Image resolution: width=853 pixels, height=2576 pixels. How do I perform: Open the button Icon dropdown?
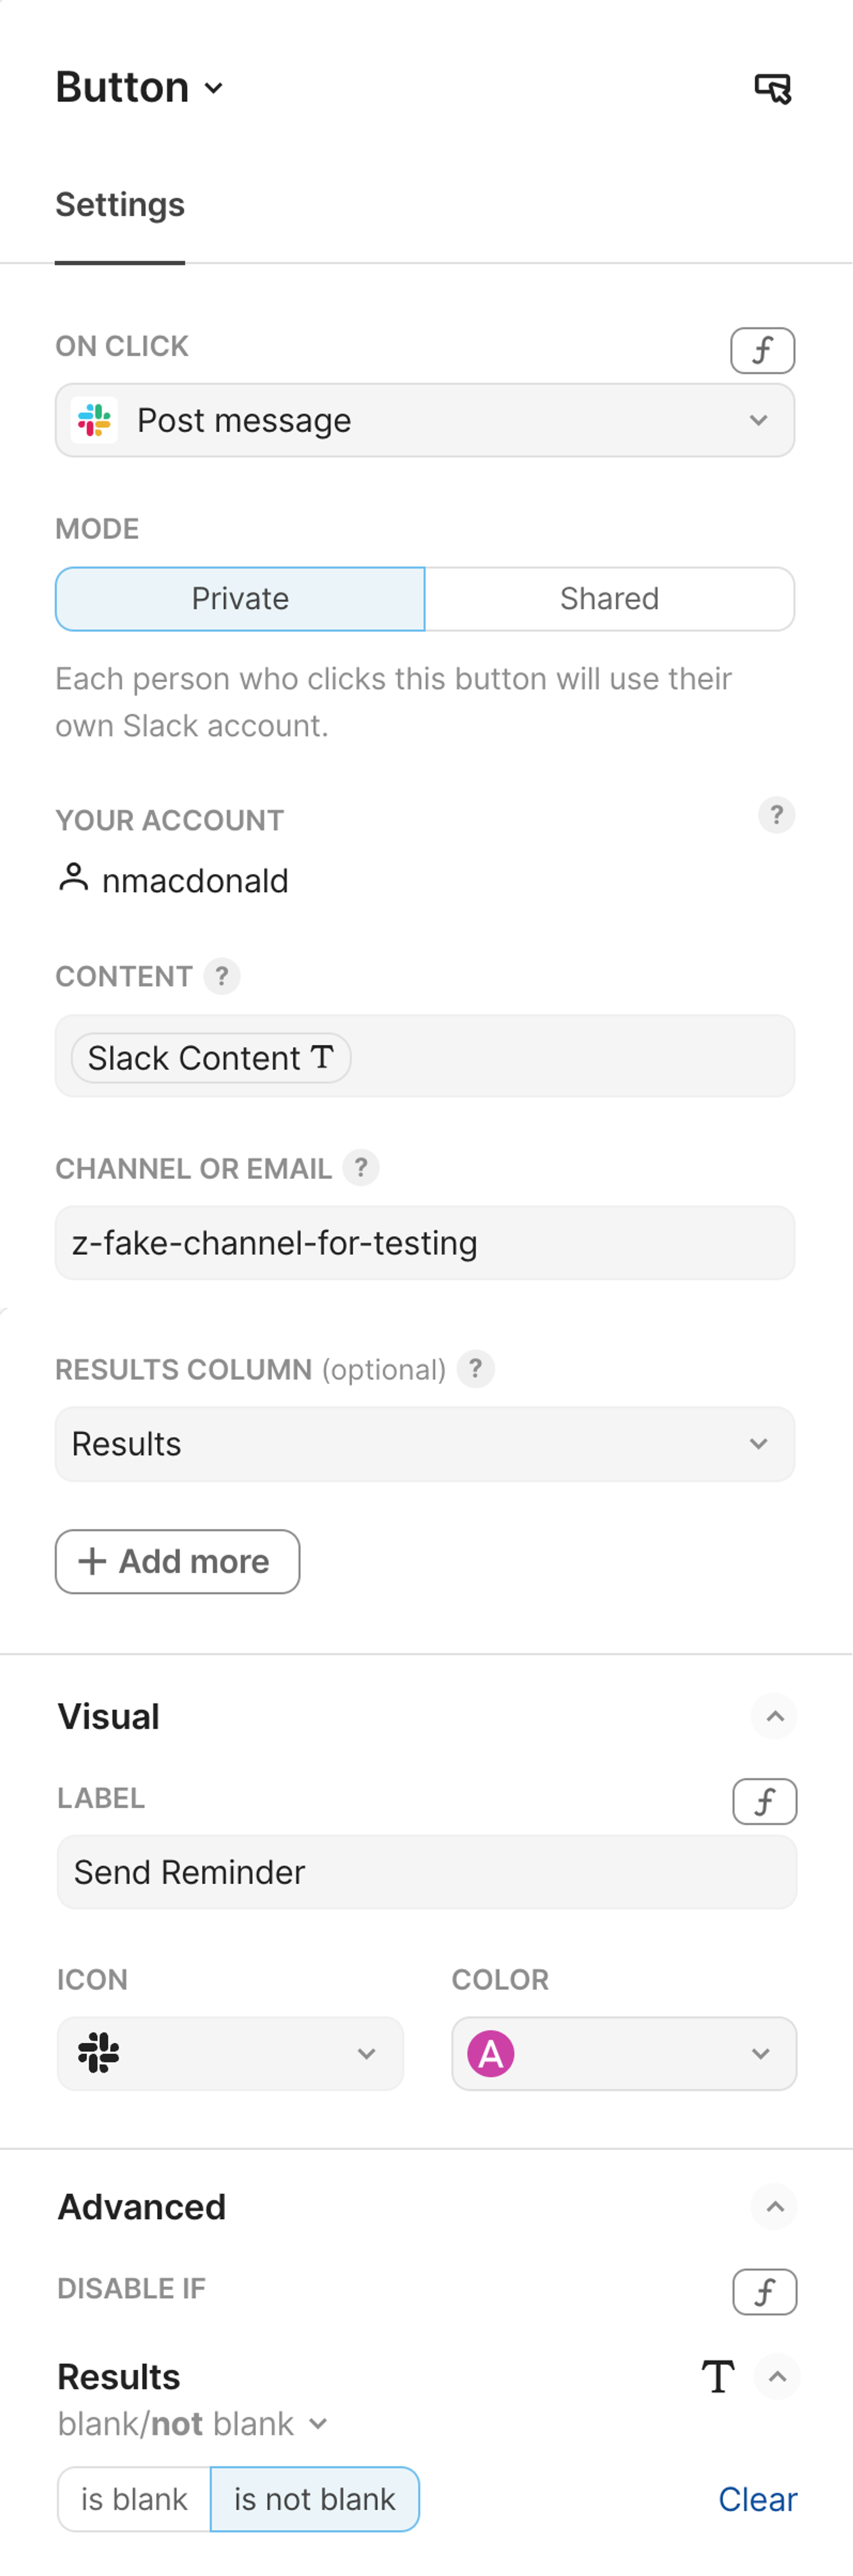(x=230, y=2054)
